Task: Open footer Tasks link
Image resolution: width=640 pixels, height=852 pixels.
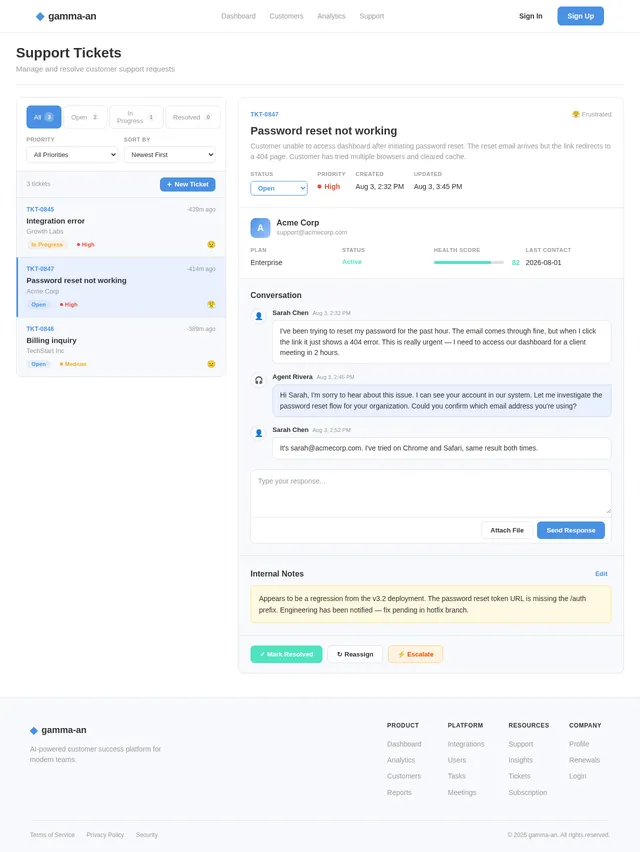Action: (x=456, y=776)
